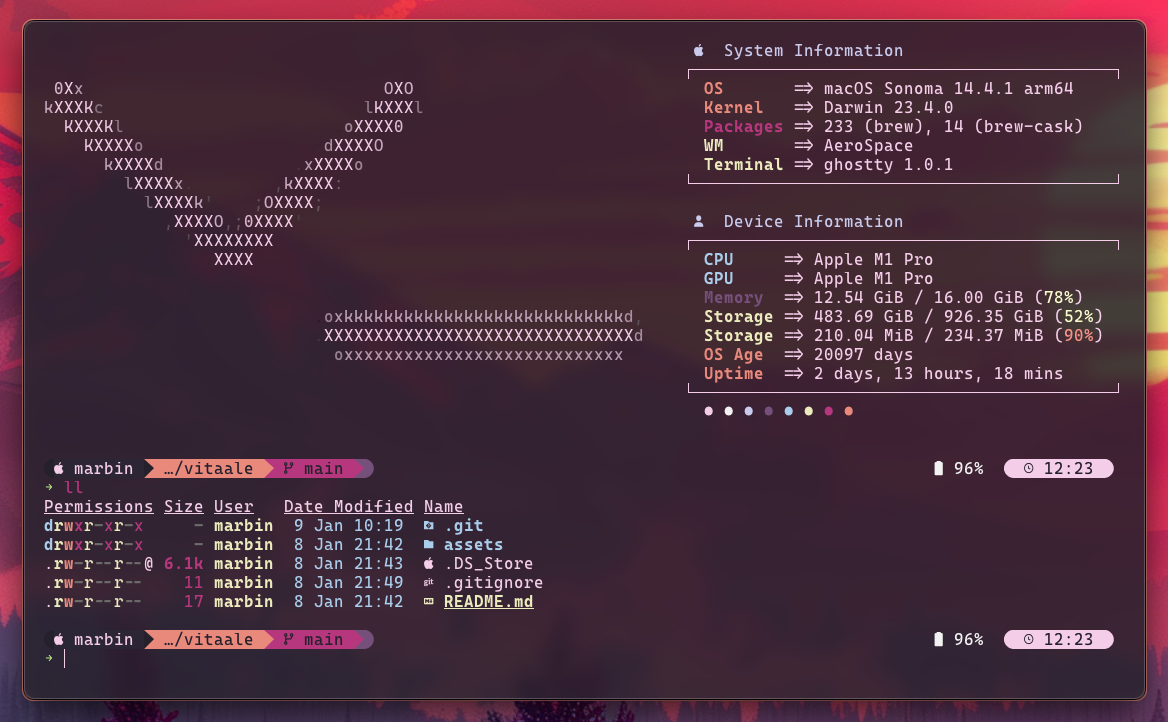Click the Terminal label
This screenshot has height=722, width=1168.
(743, 164)
